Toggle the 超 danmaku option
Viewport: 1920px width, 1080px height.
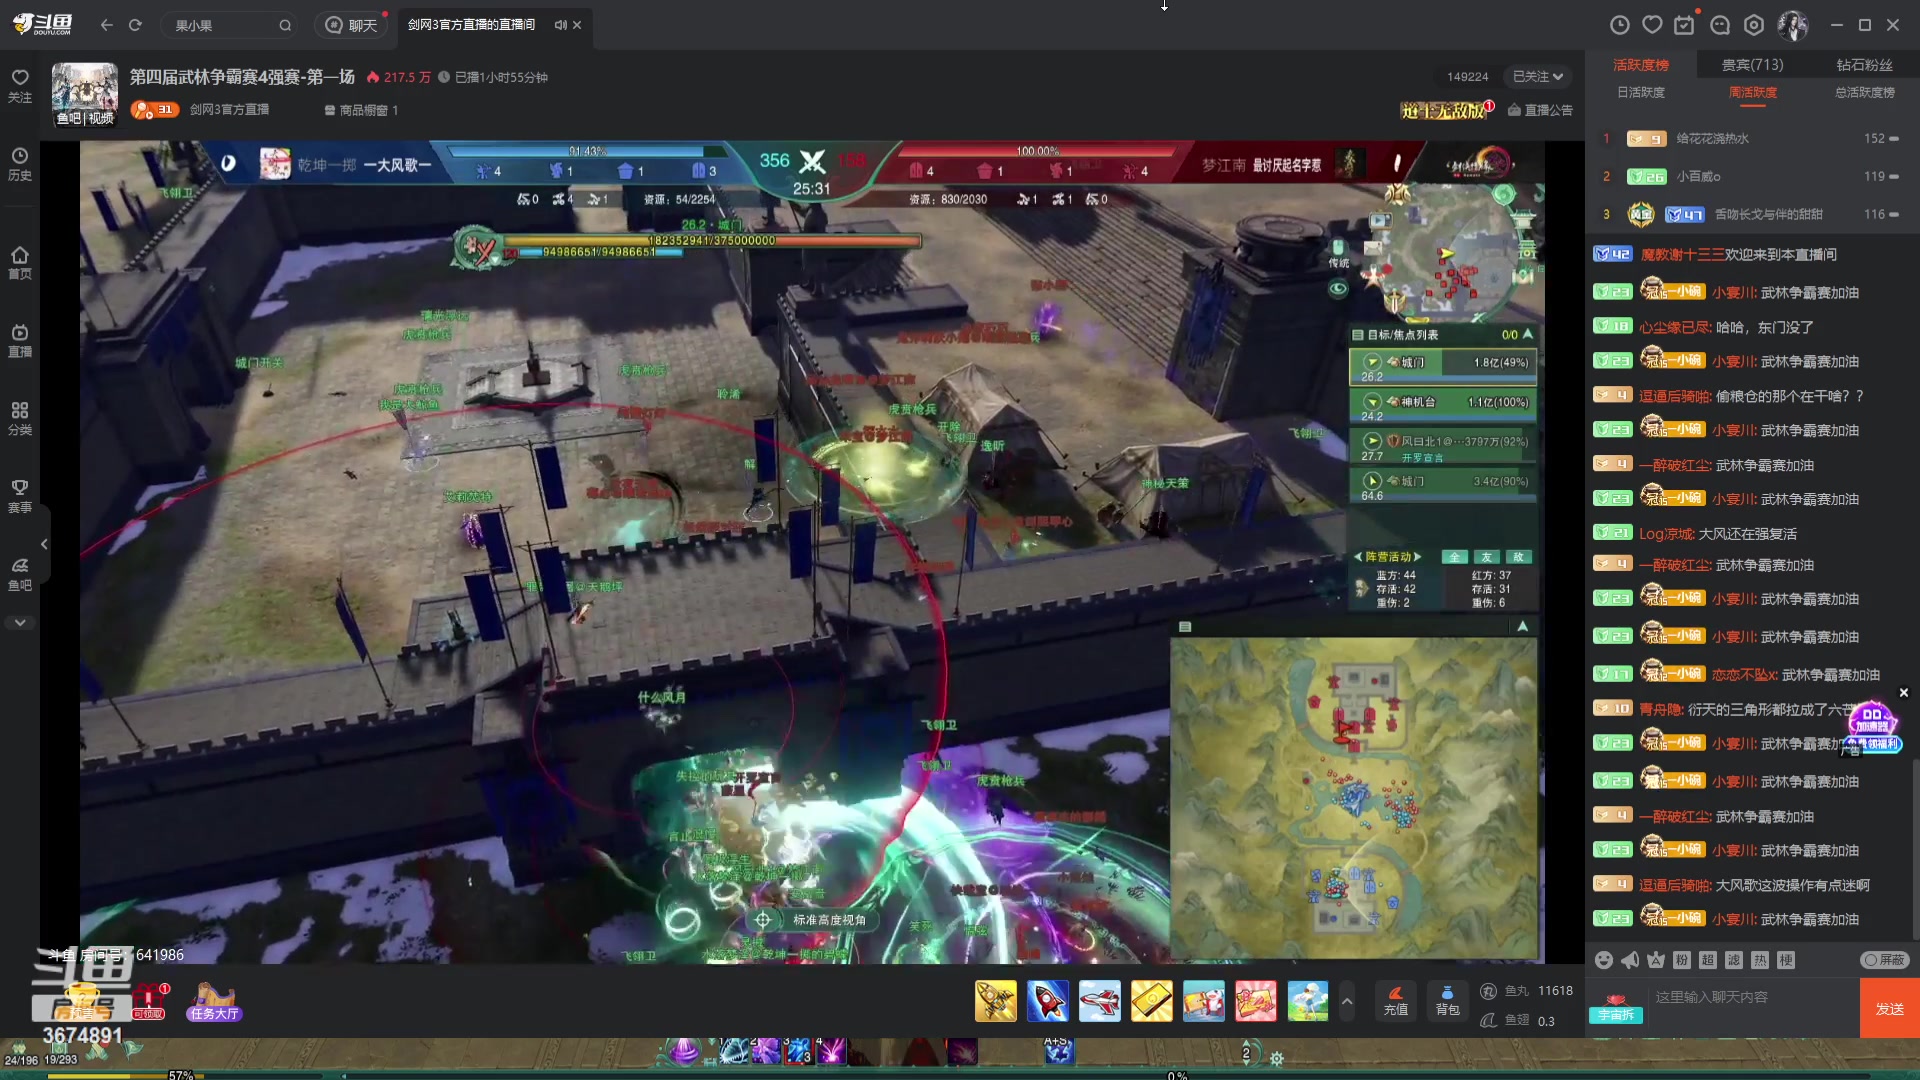(1708, 960)
